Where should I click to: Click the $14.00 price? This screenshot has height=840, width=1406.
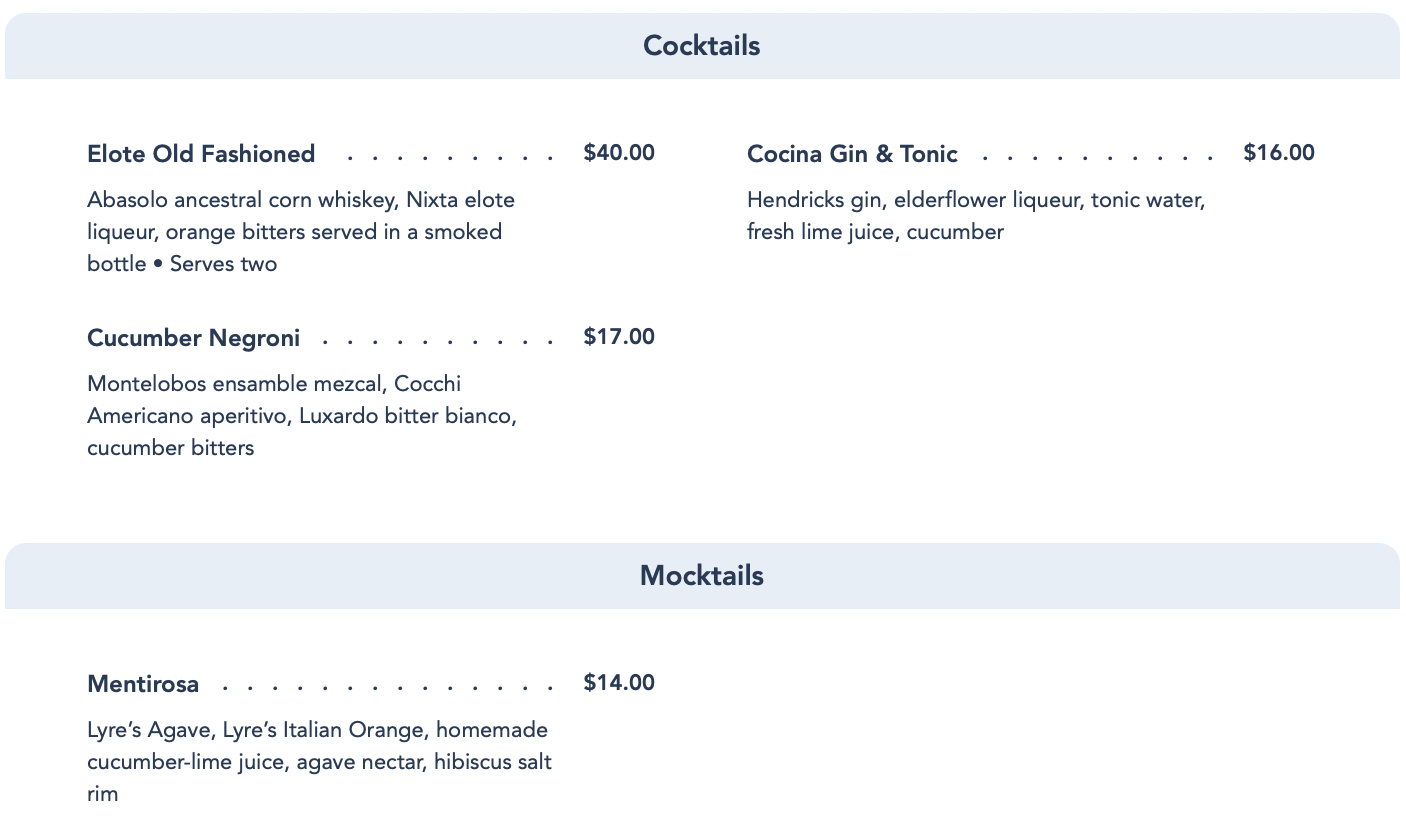(x=619, y=683)
